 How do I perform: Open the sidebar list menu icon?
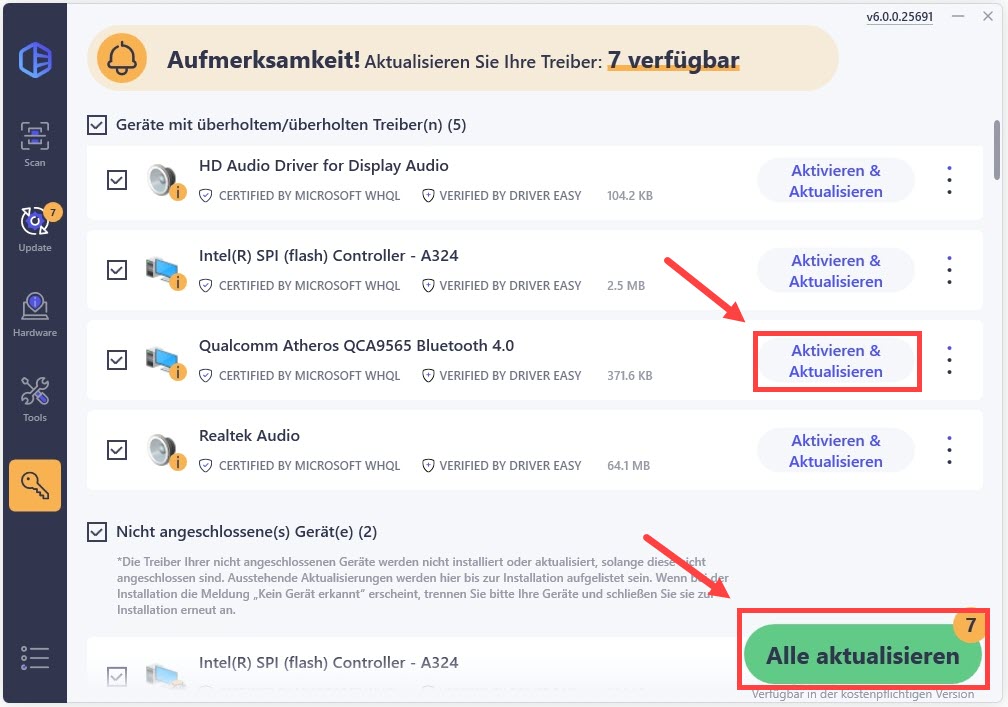pyautogui.click(x=35, y=658)
